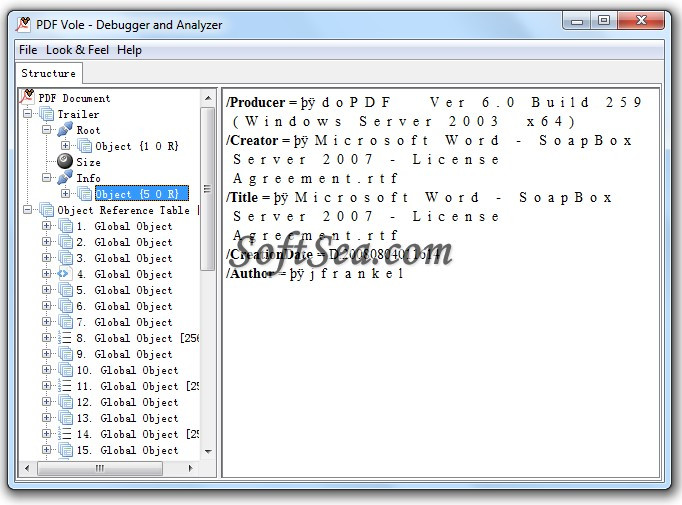
Task: Expand 1. Global Object
Action: [x=47, y=226]
